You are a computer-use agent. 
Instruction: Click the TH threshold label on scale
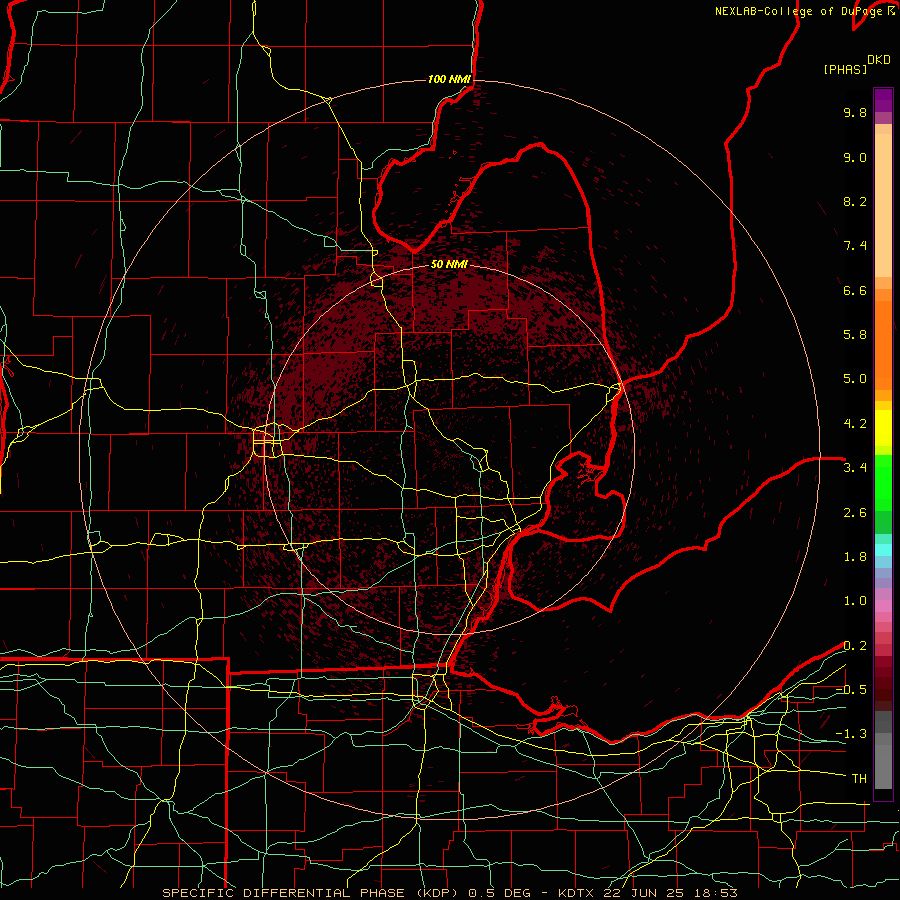click(x=859, y=779)
